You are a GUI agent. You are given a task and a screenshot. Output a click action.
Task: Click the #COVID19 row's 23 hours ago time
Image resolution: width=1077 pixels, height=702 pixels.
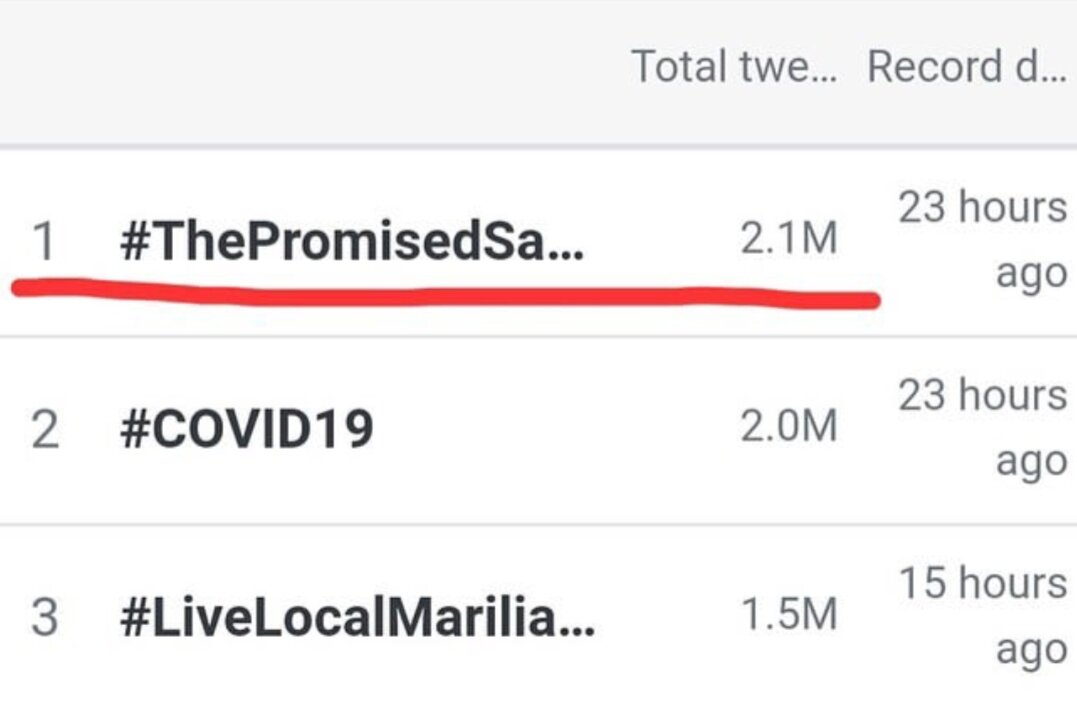(983, 427)
